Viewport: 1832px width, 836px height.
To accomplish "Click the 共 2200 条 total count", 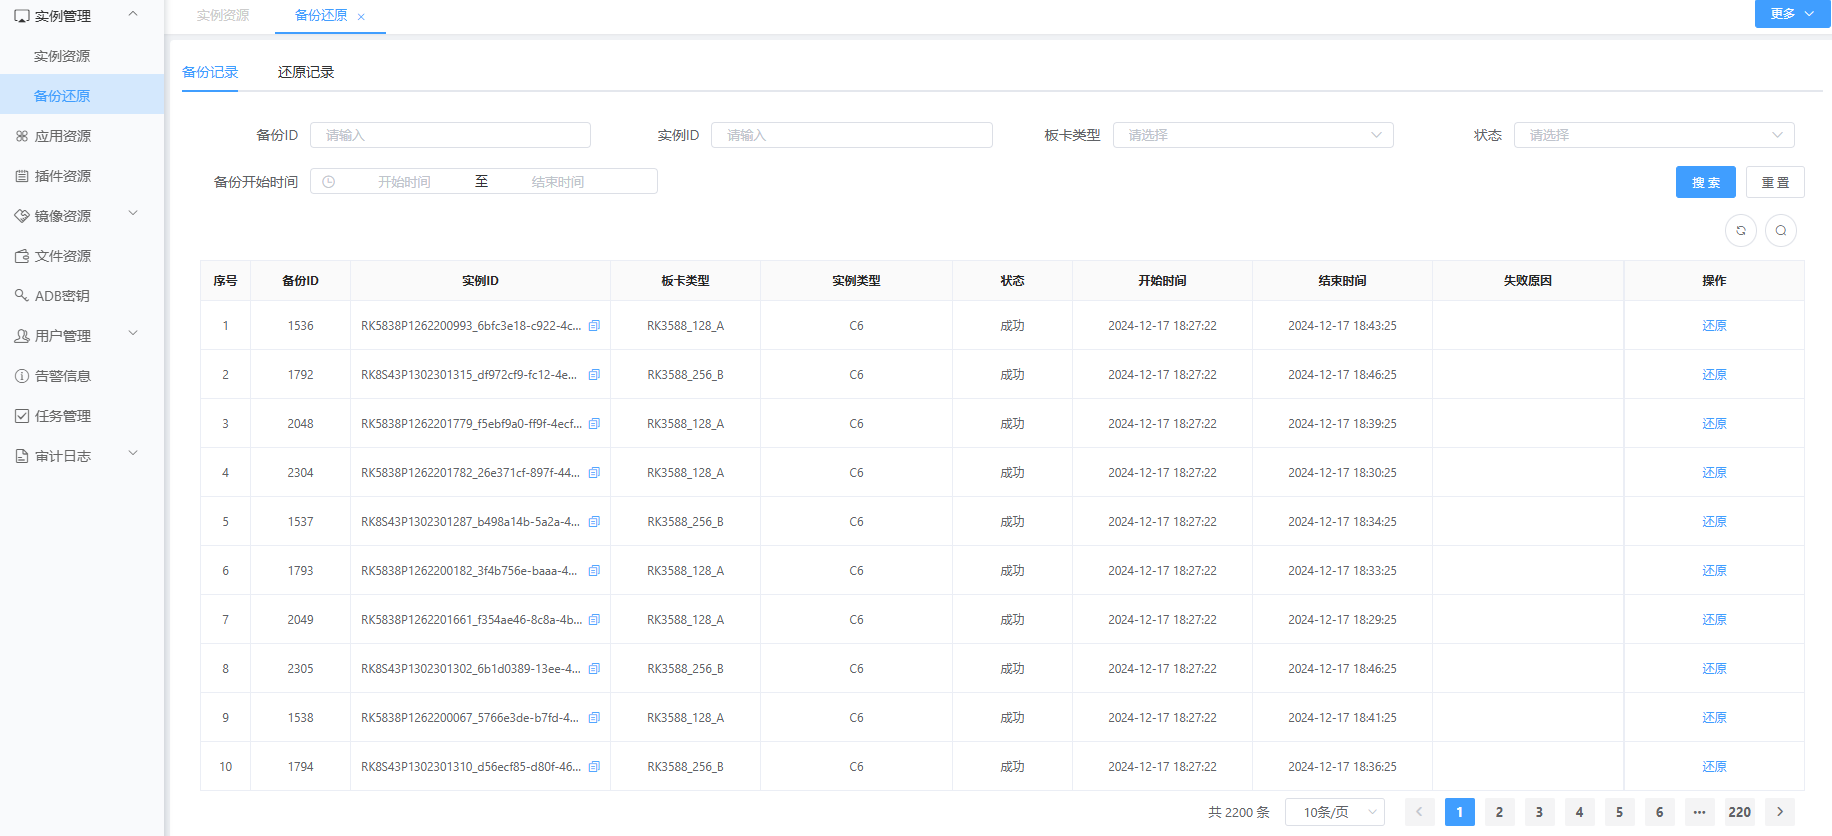I will click(x=1238, y=812).
